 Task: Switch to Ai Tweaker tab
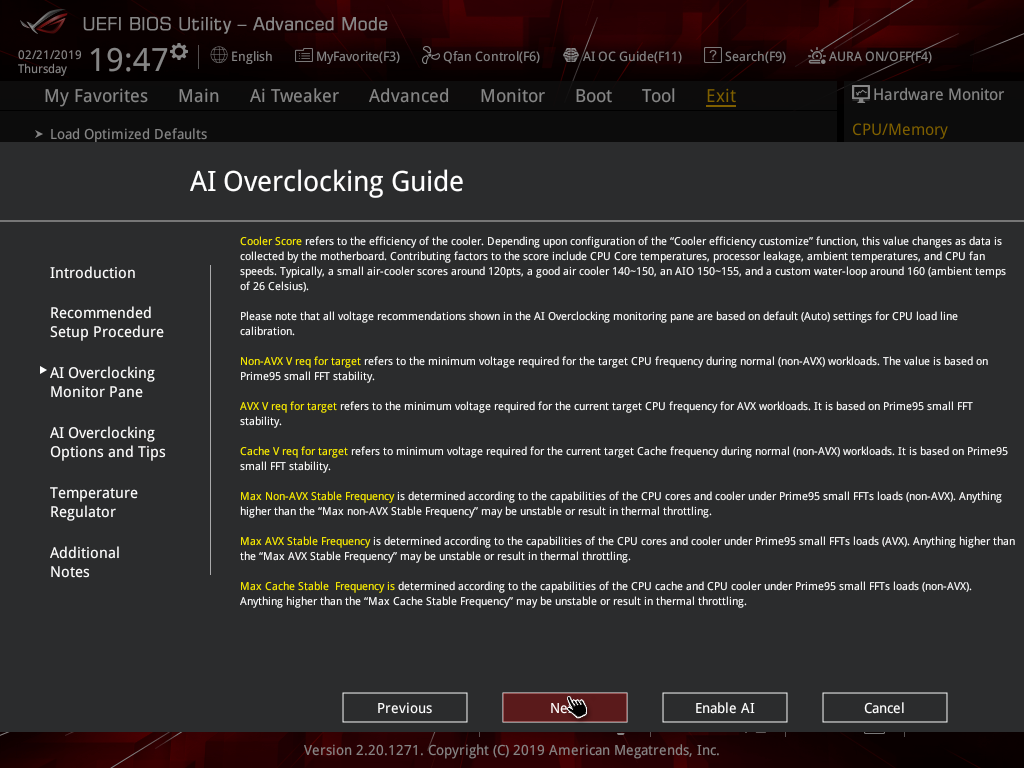294,96
